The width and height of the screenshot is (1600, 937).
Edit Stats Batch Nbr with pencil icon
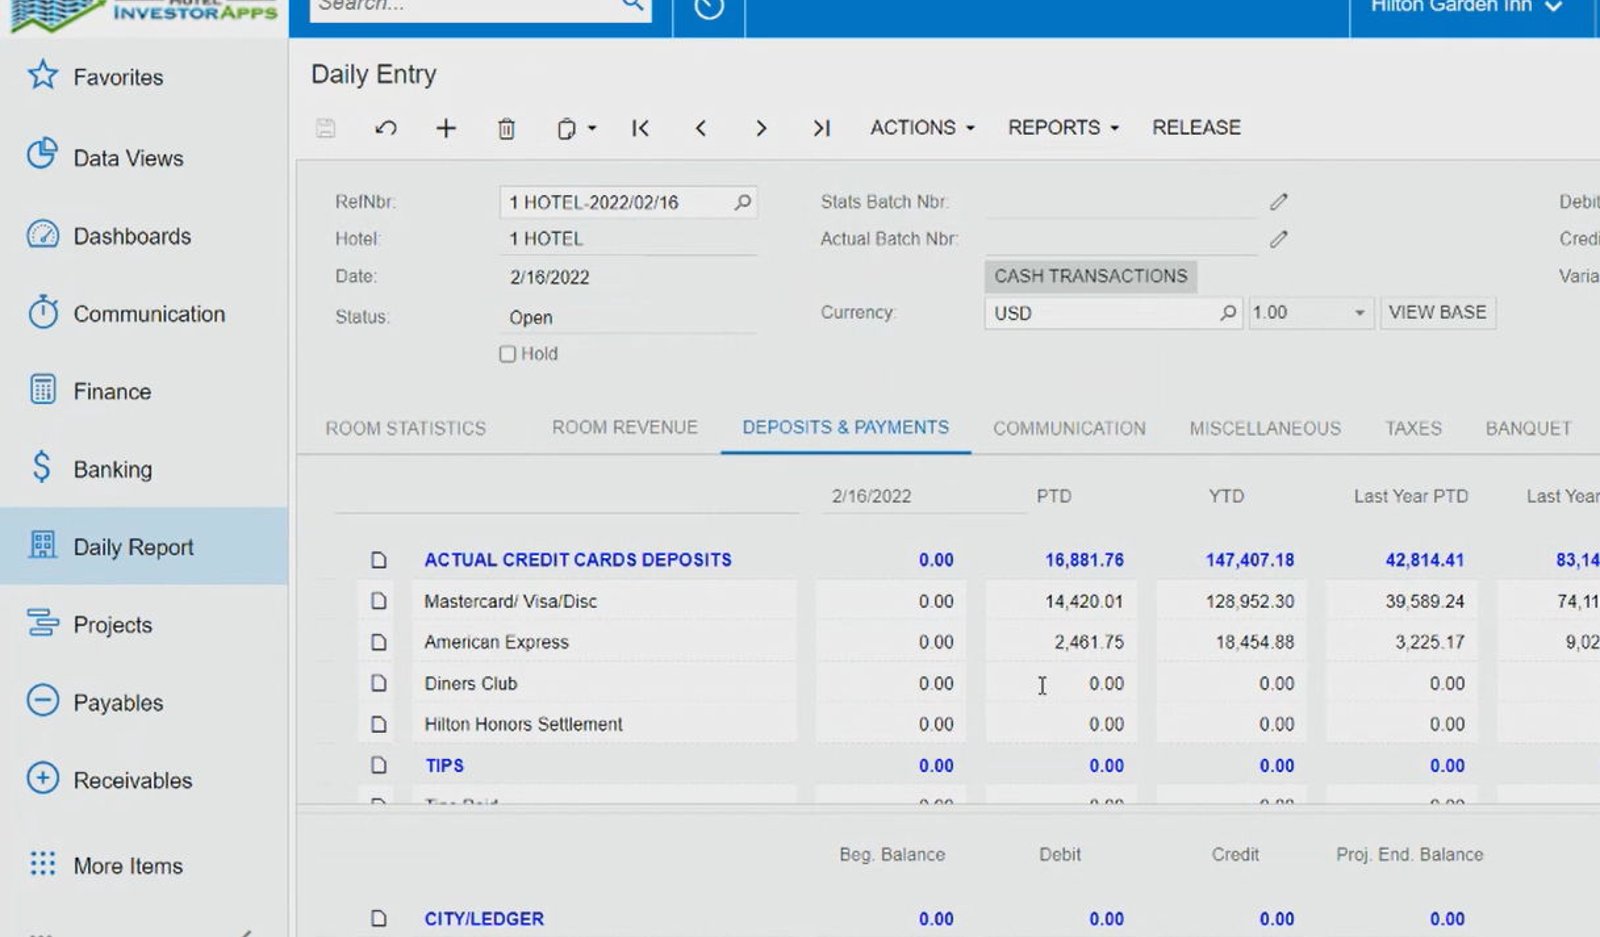pos(1279,202)
